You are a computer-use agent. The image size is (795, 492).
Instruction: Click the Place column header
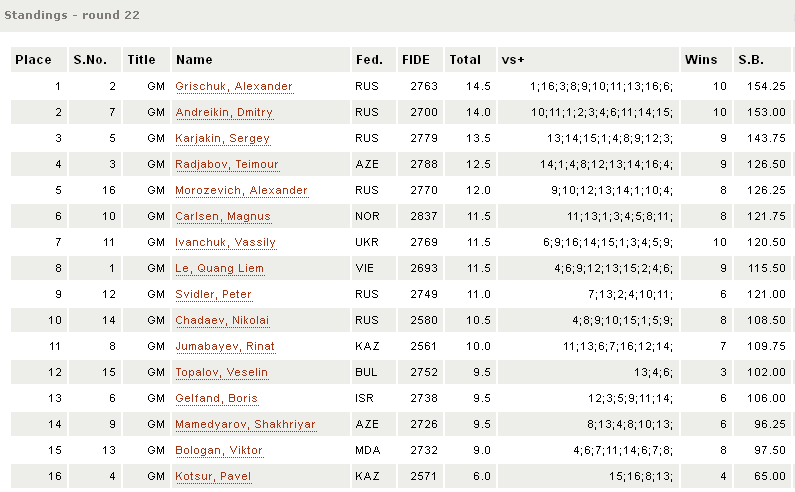click(33, 60)
